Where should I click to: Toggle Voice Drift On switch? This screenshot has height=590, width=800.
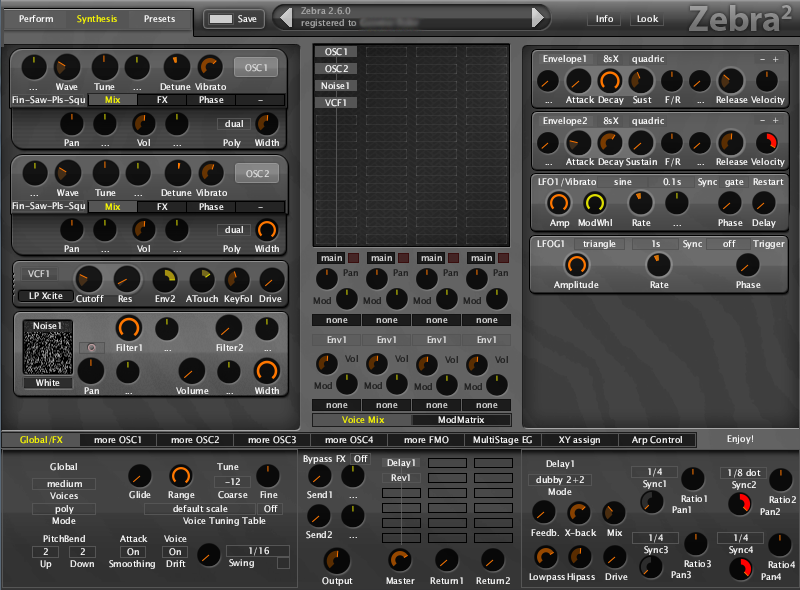(175, 552)
